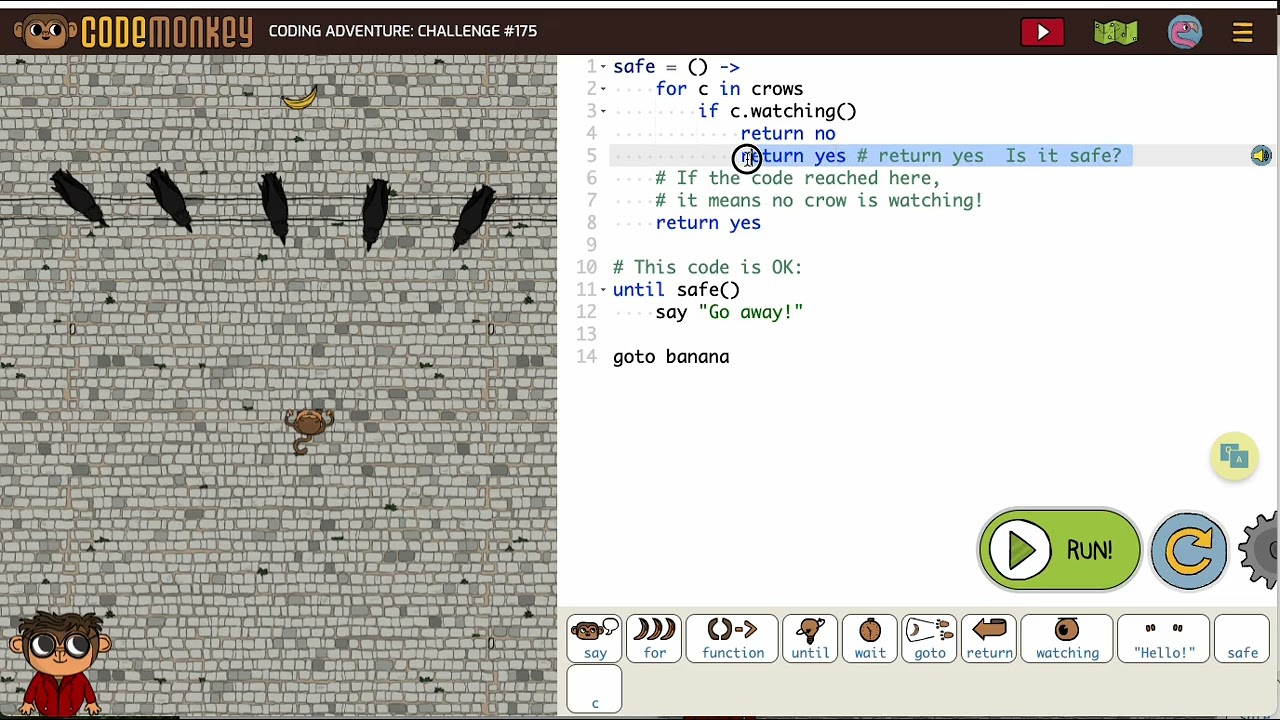Open the settings gear by the reset button
The height and width of the screenshot is (720, 1280).
[x=1260, y=550]
